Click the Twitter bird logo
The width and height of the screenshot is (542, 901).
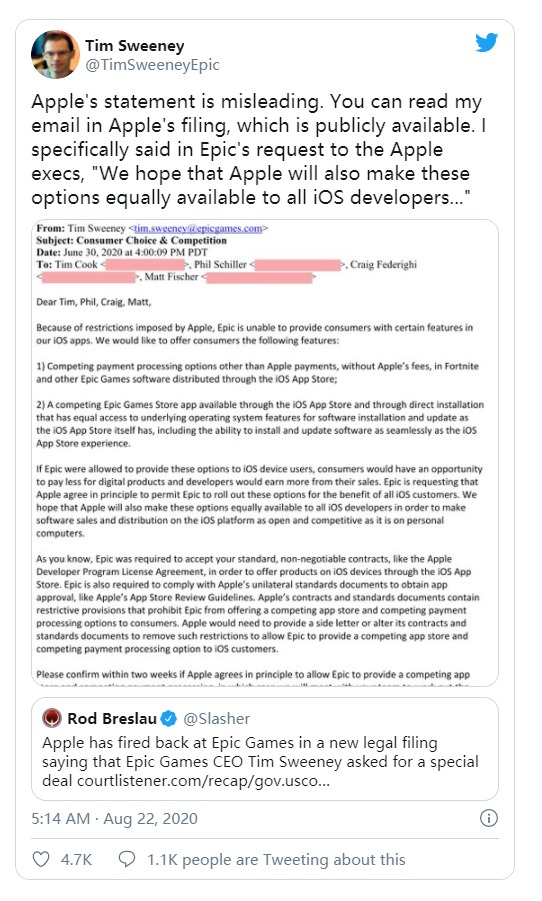[486, 43]
